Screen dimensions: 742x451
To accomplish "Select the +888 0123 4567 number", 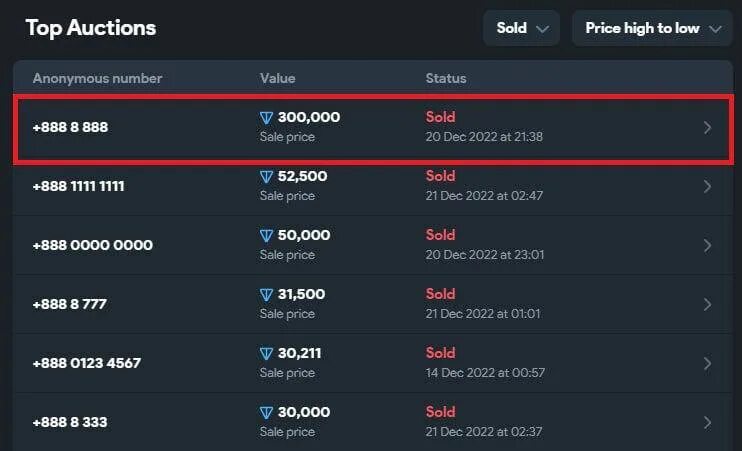I will (87, 363).
